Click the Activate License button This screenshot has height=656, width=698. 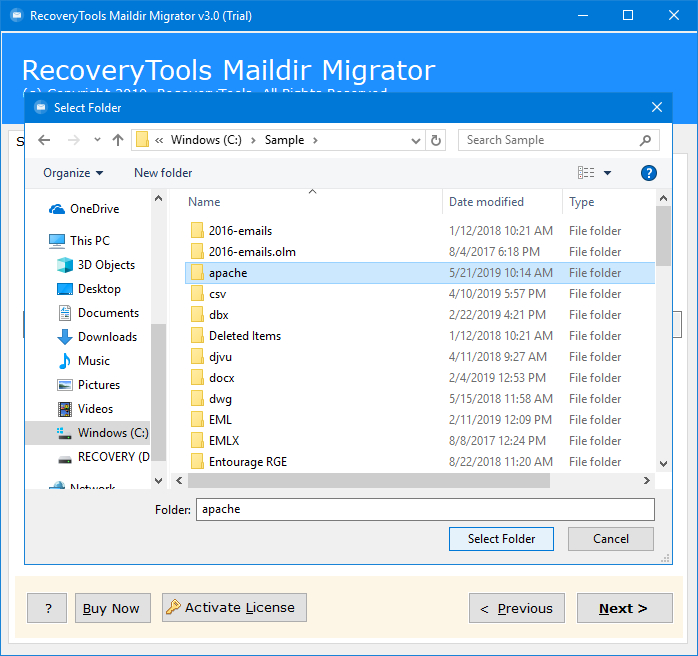coord(234,607)
